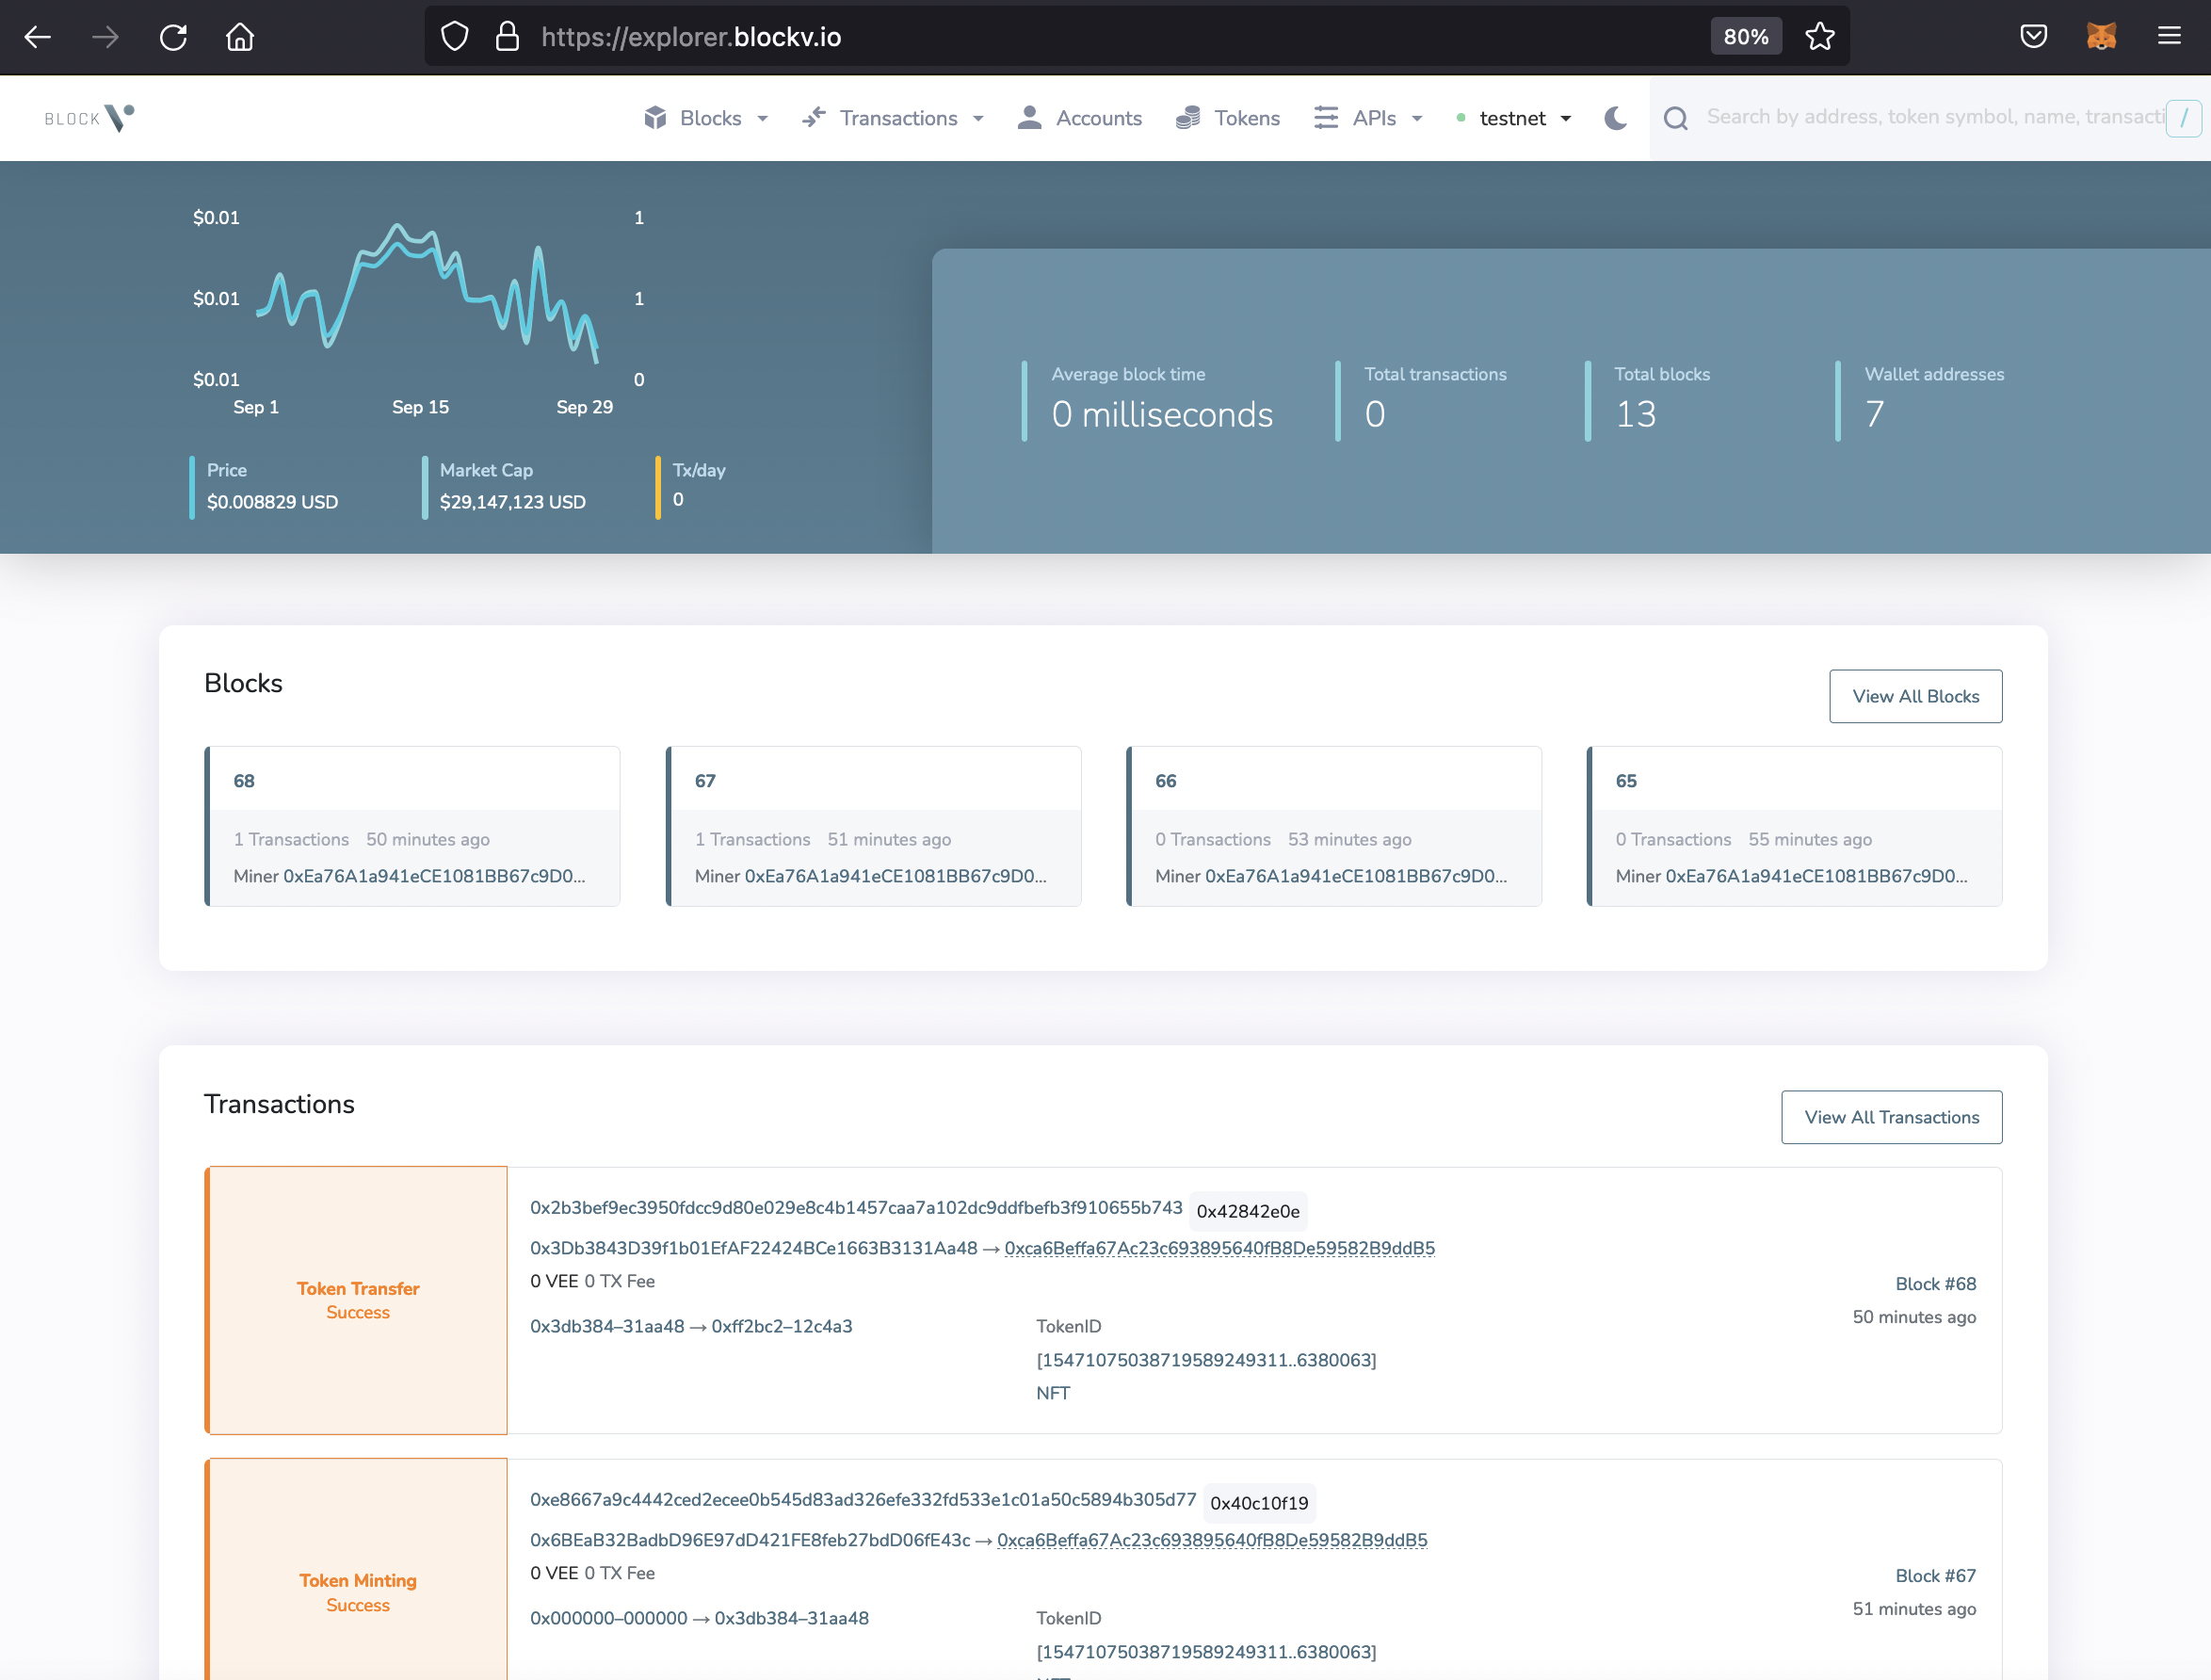This screenshot has width=2211, height=1680.
Task: Bookmark the page with the star icon
Action: coord(1820,36)
